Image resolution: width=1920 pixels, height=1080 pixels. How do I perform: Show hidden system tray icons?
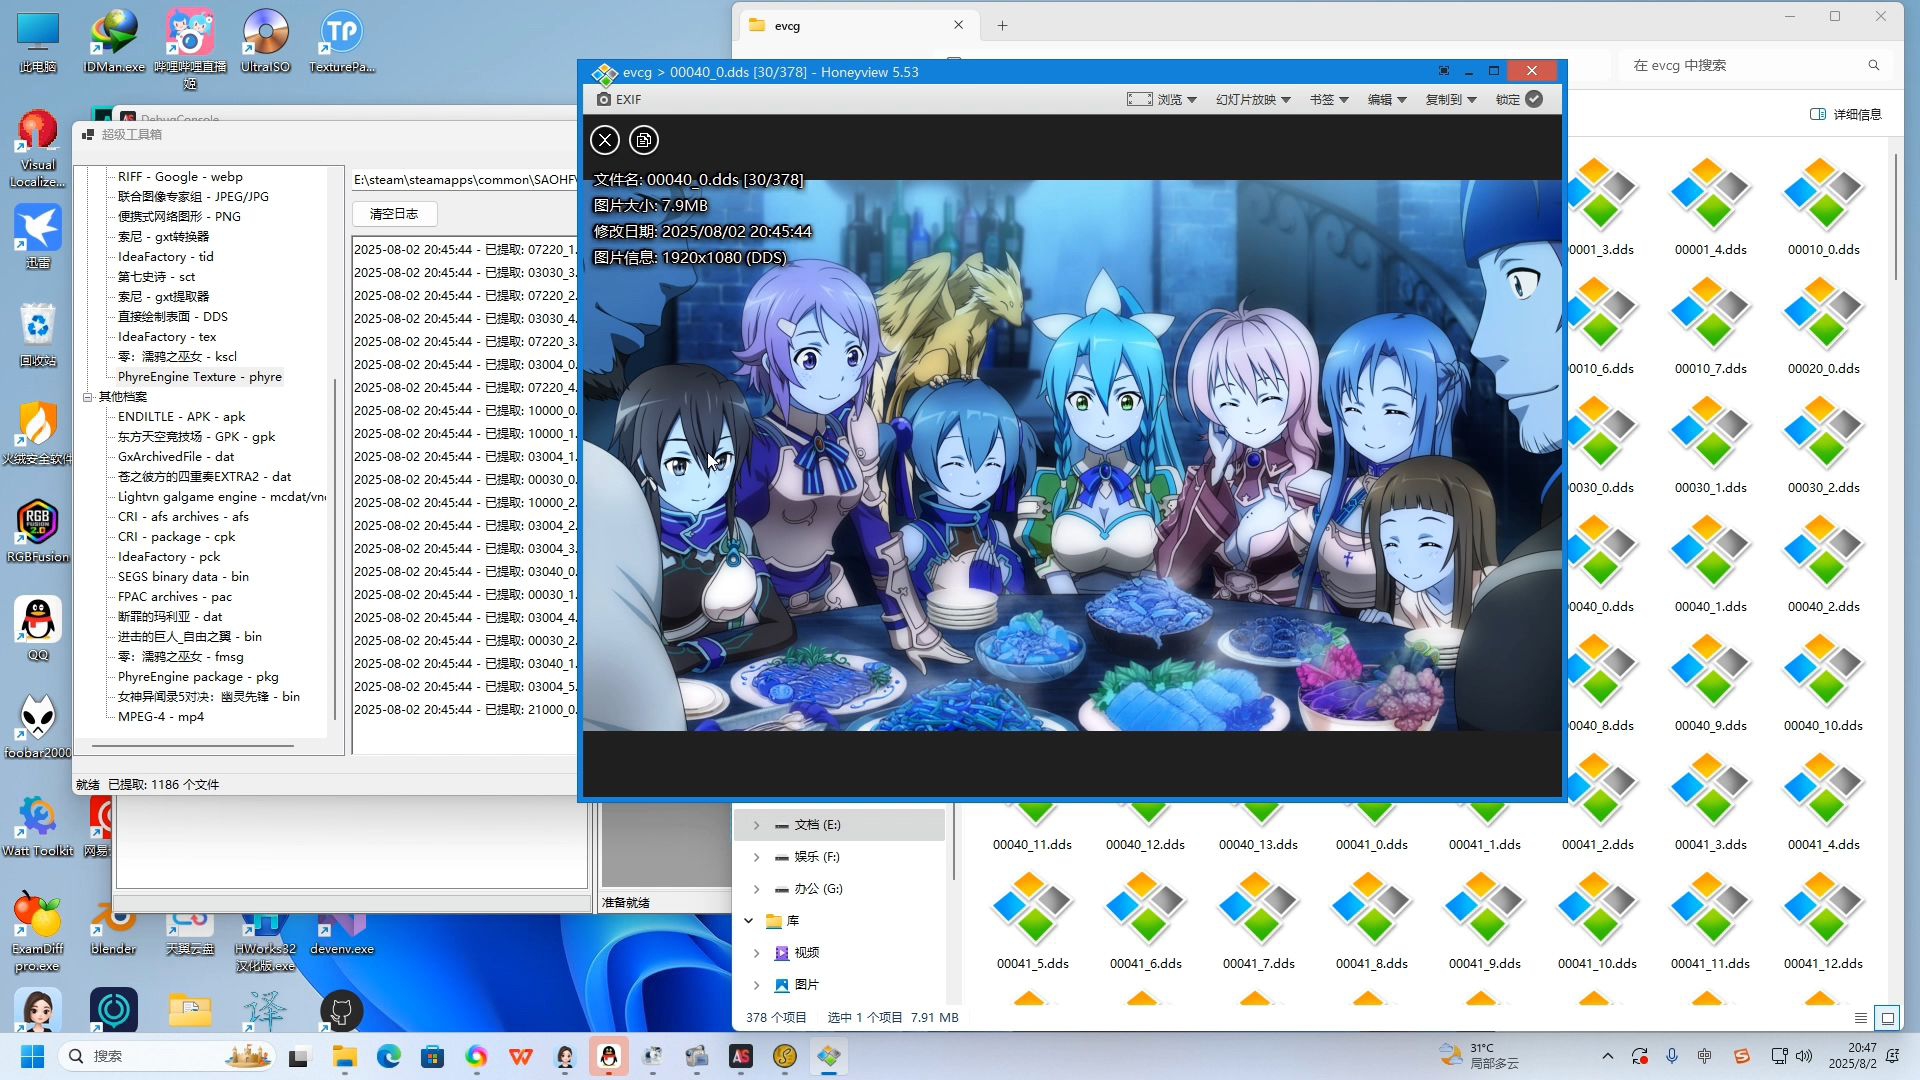1607,1056
